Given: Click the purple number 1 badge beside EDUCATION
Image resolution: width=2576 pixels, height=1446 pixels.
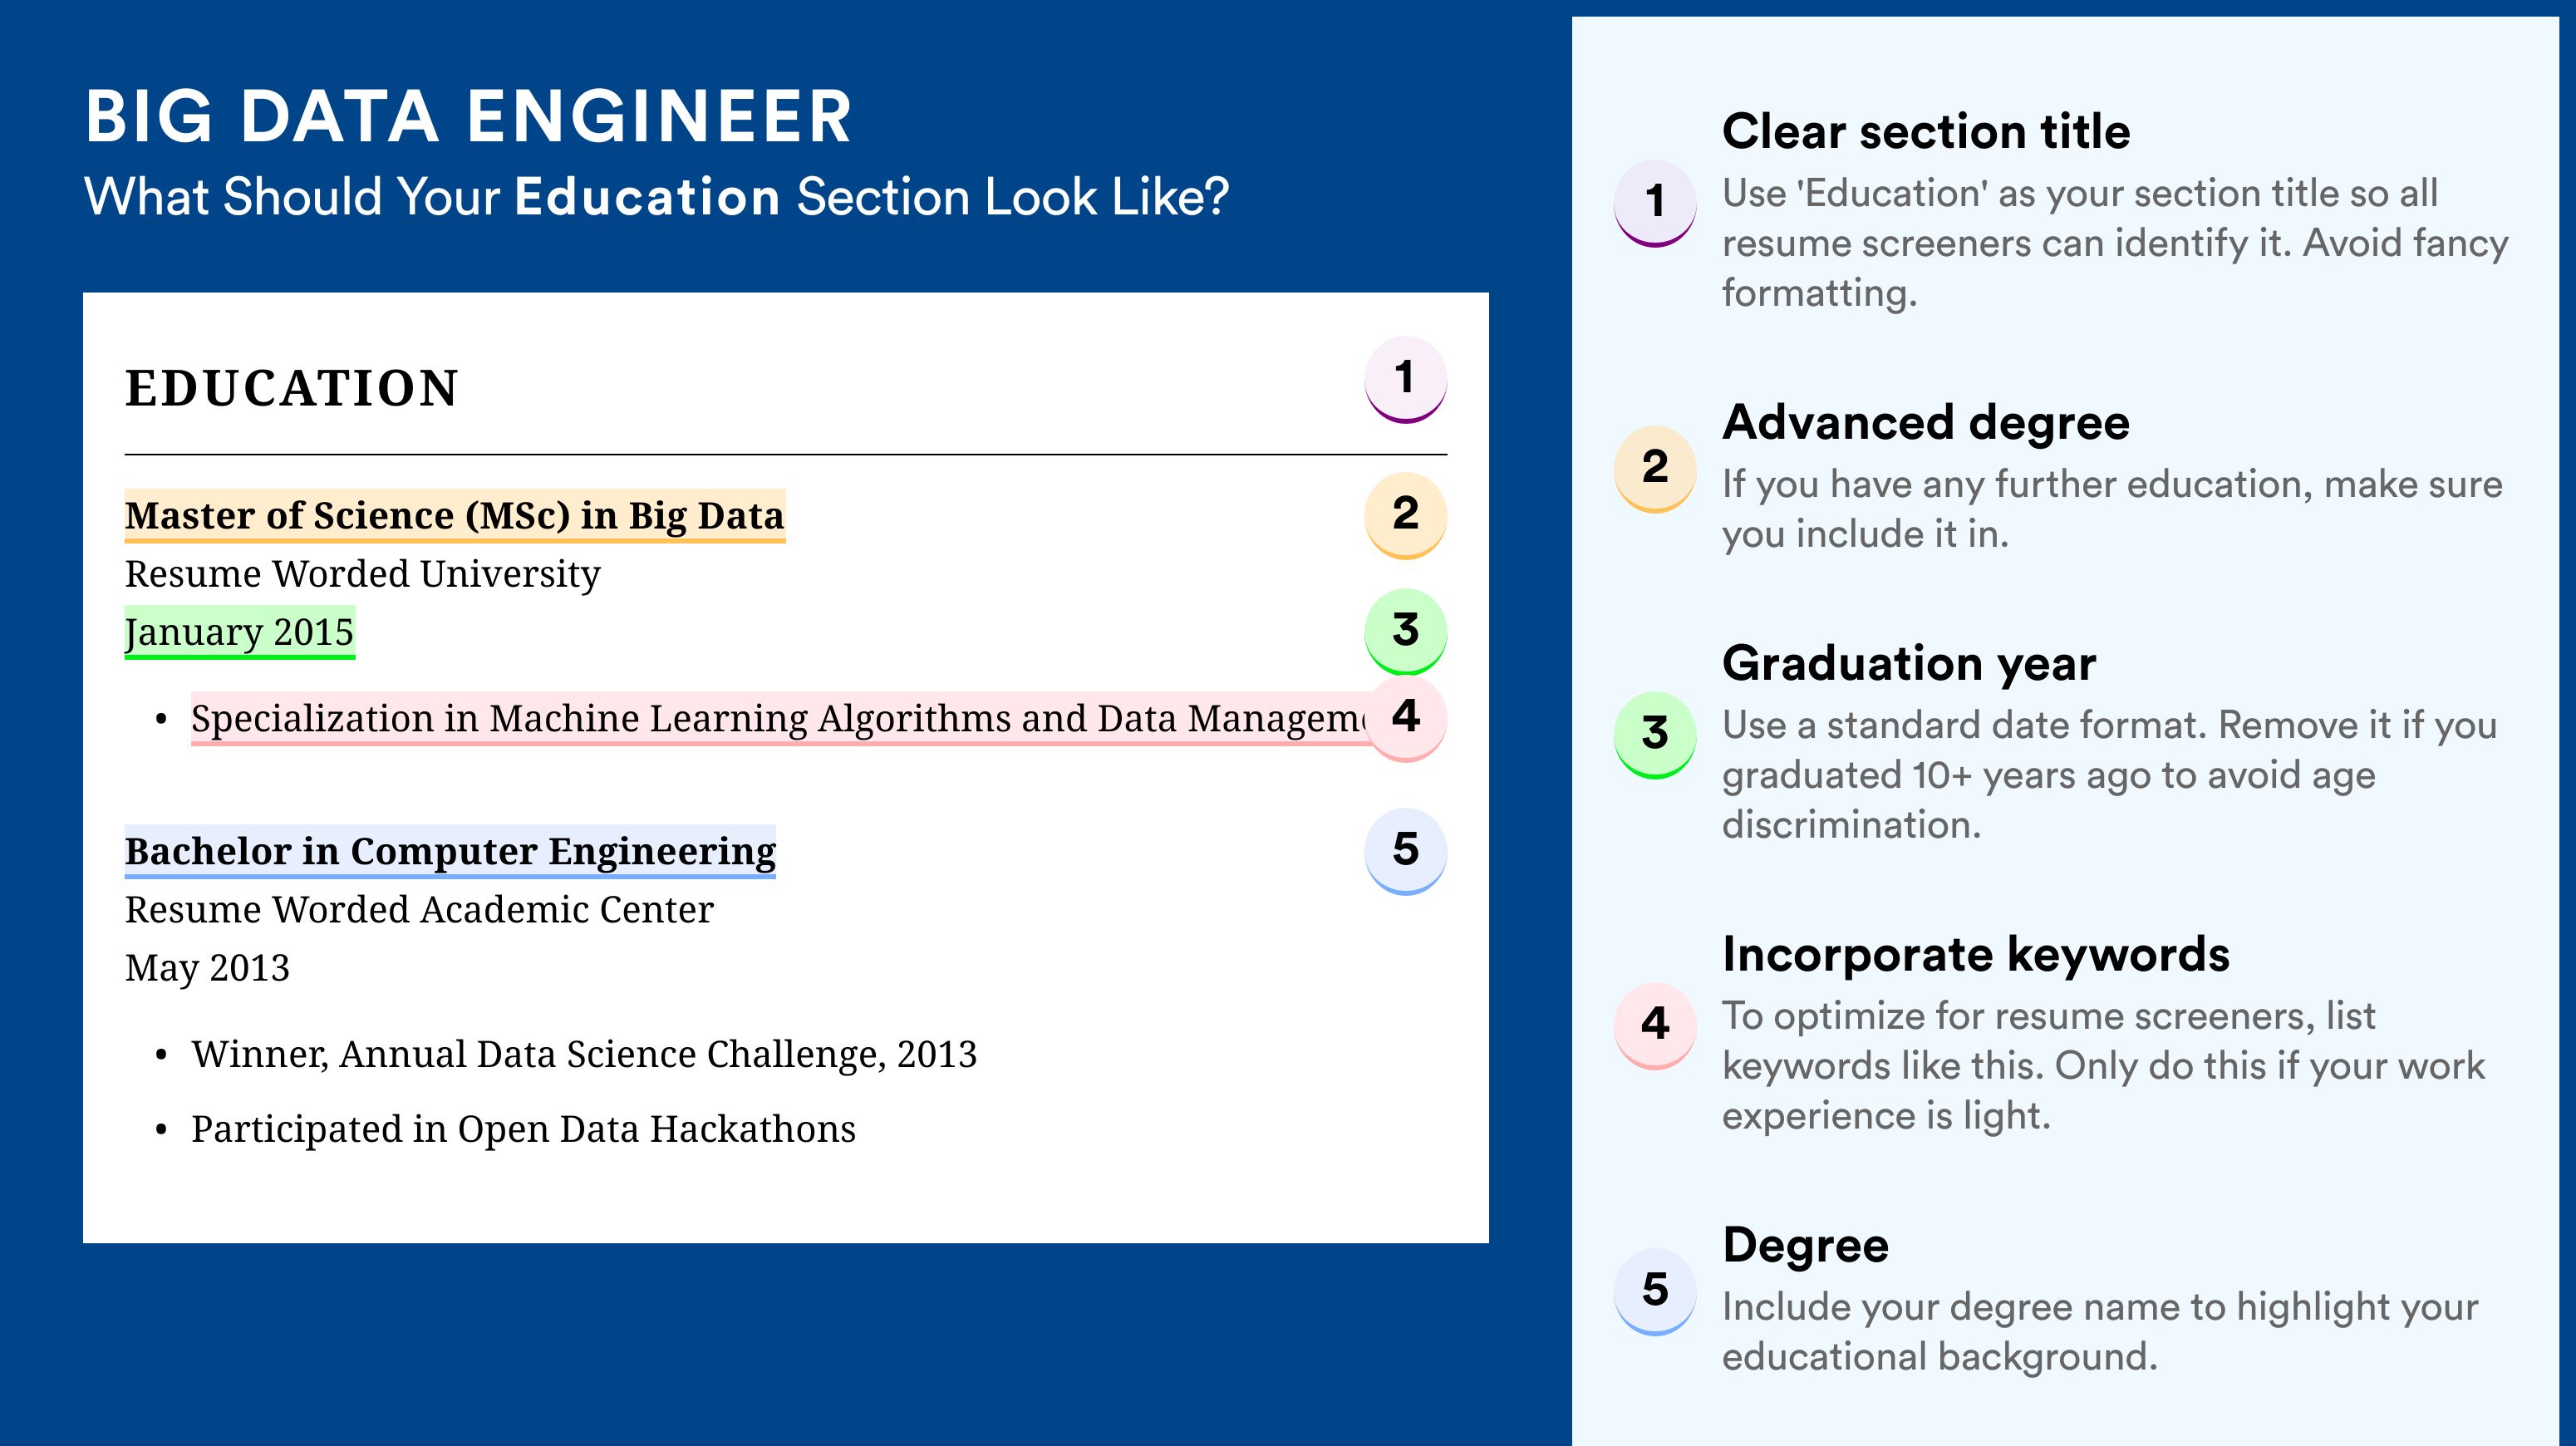Looking at the screenshot, I should click(1405, 379).
